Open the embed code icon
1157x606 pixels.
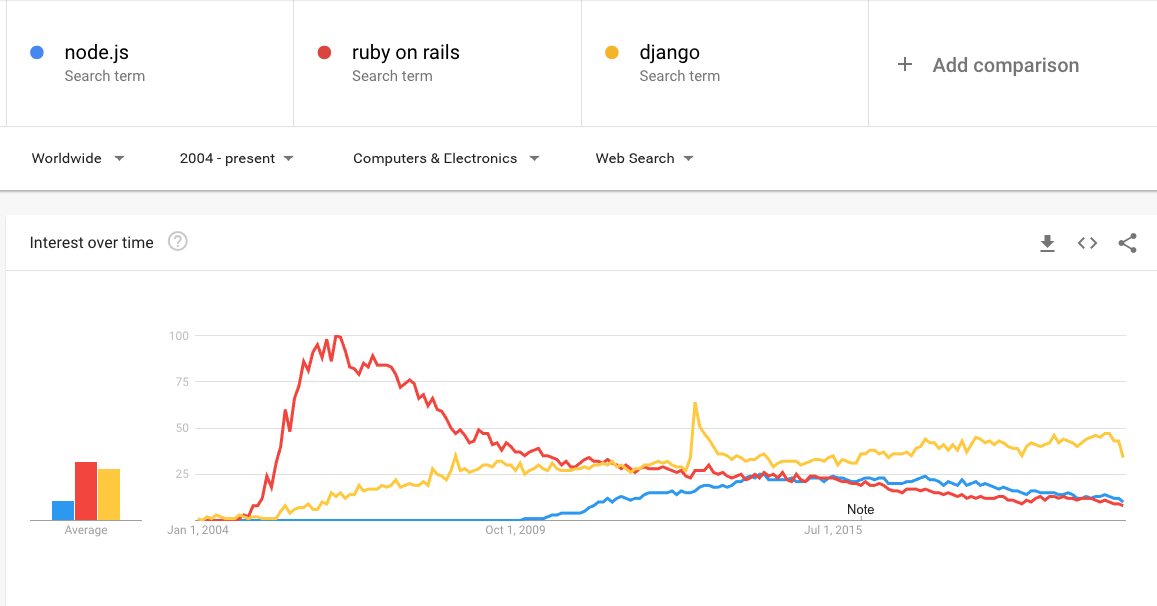pyautogui.click(x=1087, y=243)
